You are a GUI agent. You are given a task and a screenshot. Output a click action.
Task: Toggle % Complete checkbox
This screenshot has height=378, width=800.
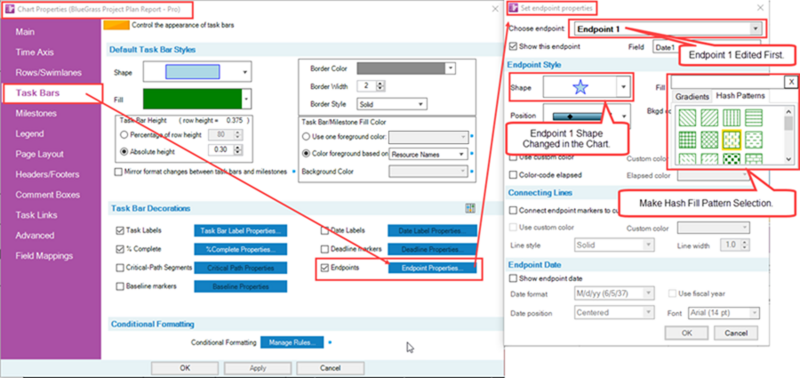pyautogui.click(x=120, y=249)
